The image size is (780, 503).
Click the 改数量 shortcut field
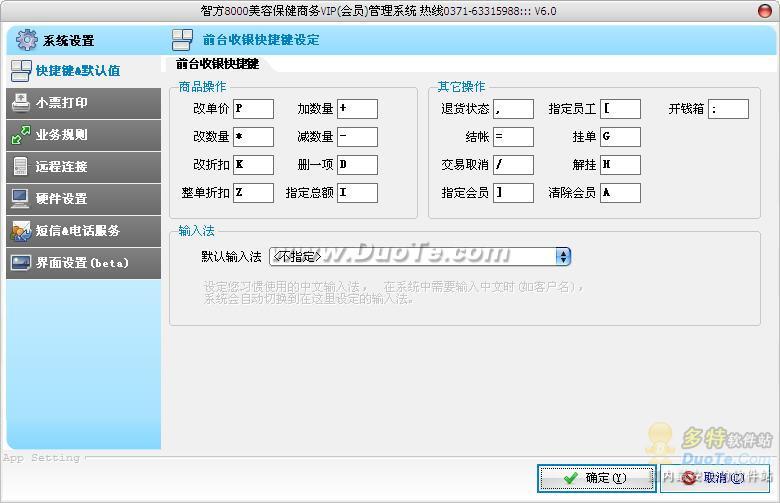click(x=253, y=137)
